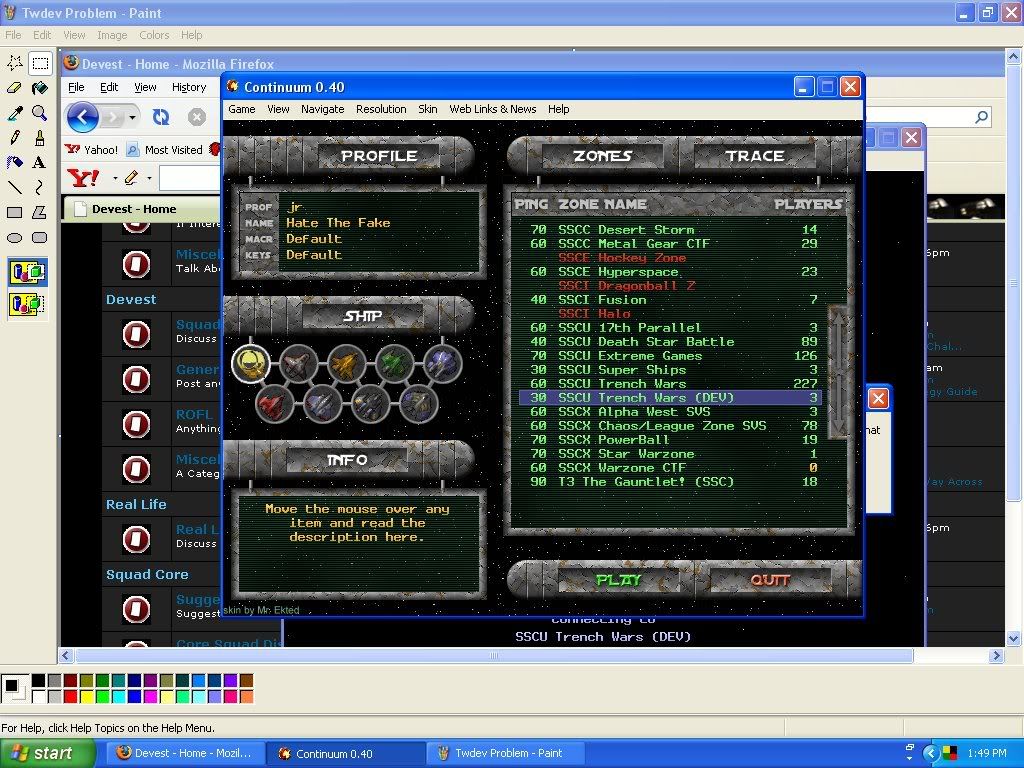Open the Navigate menu in Continuum
The height and width of the screenshot is (768, 1024).
click(x=323, y=109)
